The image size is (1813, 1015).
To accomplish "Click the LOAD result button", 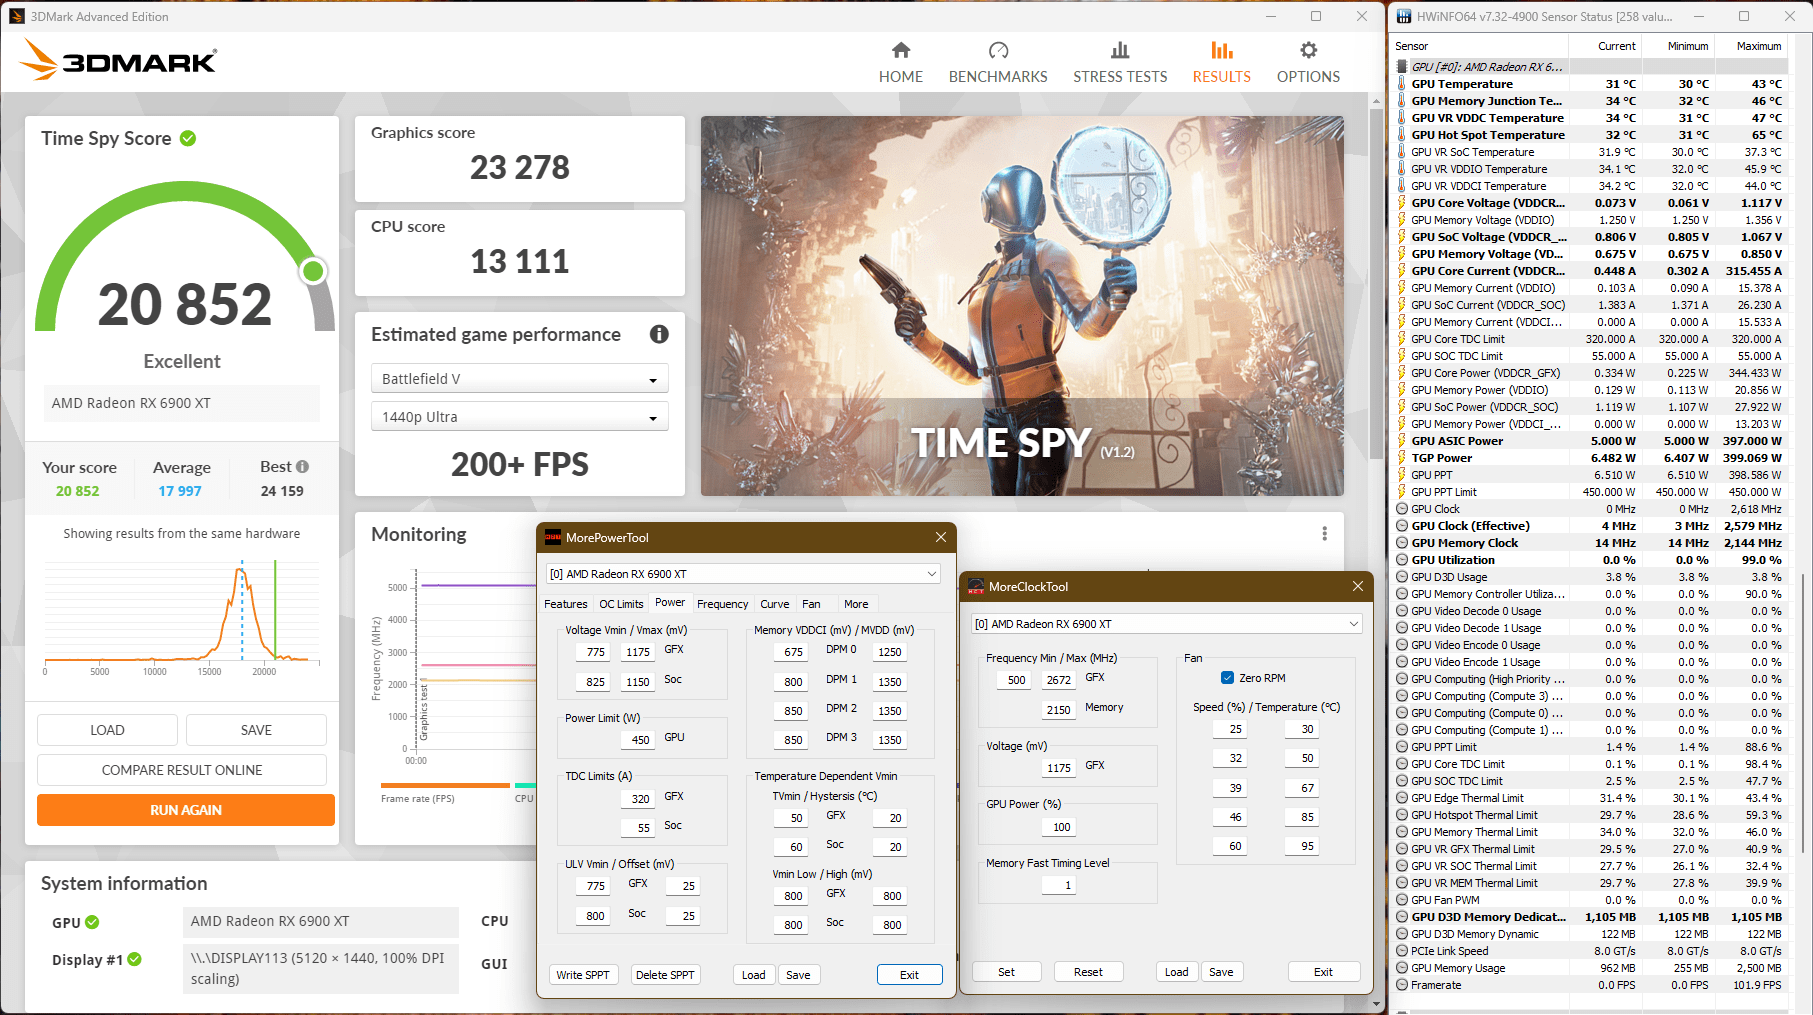I will (107, 730).
